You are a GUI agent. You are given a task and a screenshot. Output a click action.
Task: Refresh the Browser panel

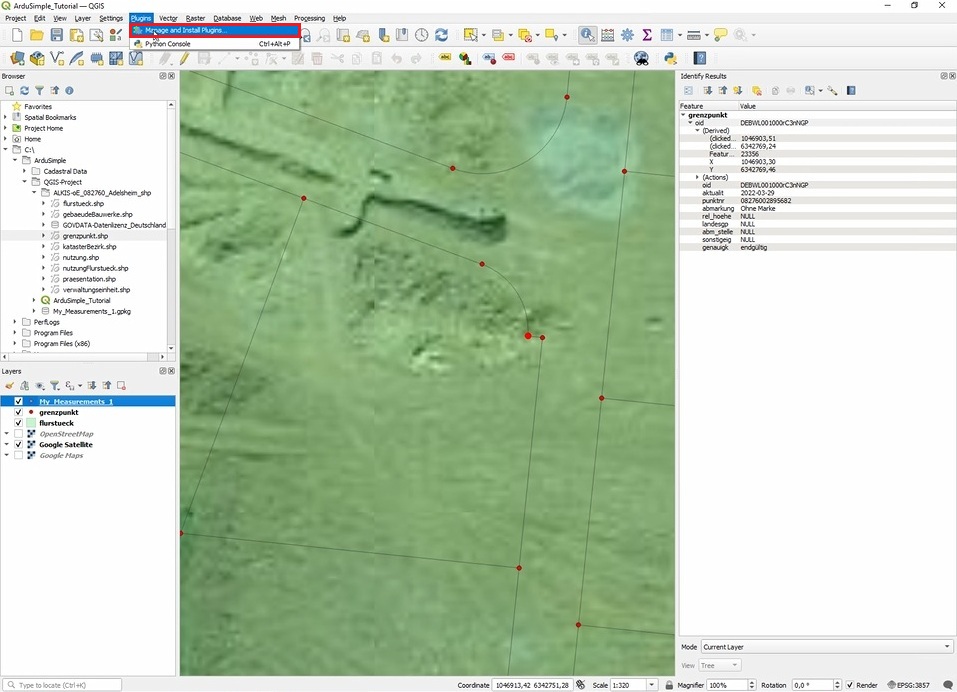(25, 90)
